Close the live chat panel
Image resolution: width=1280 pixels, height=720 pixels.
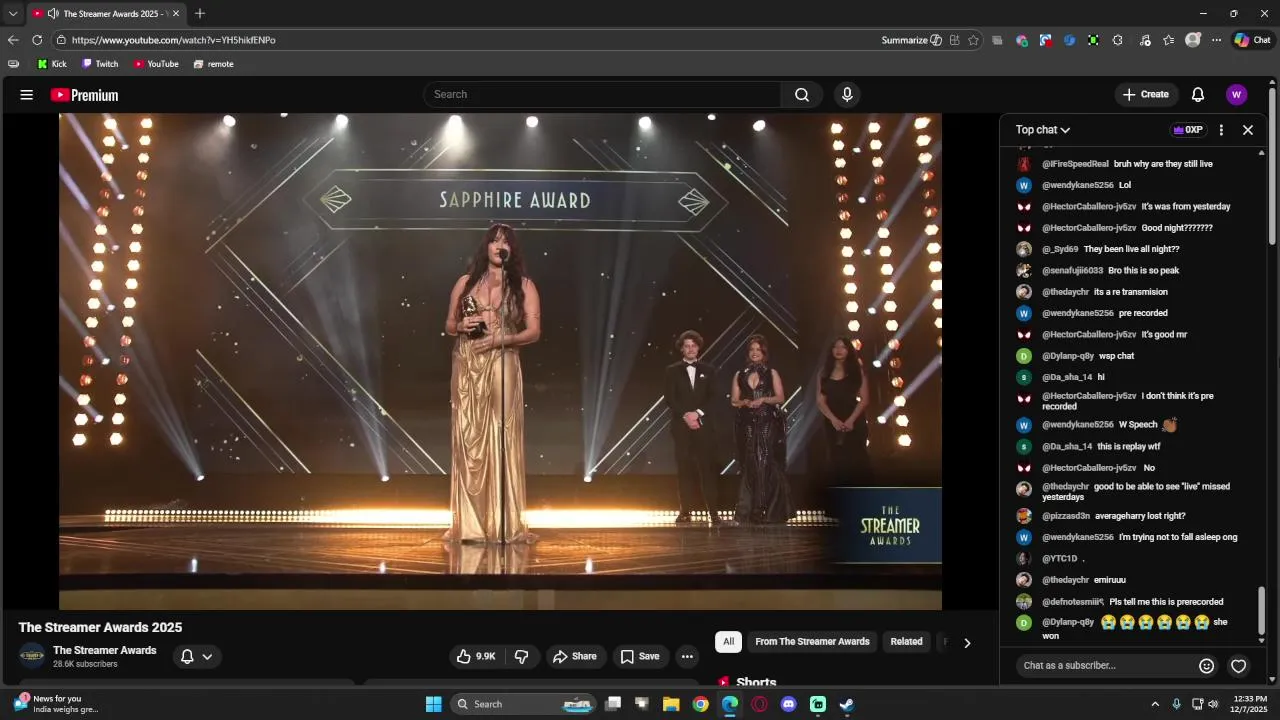(1248, 130)
